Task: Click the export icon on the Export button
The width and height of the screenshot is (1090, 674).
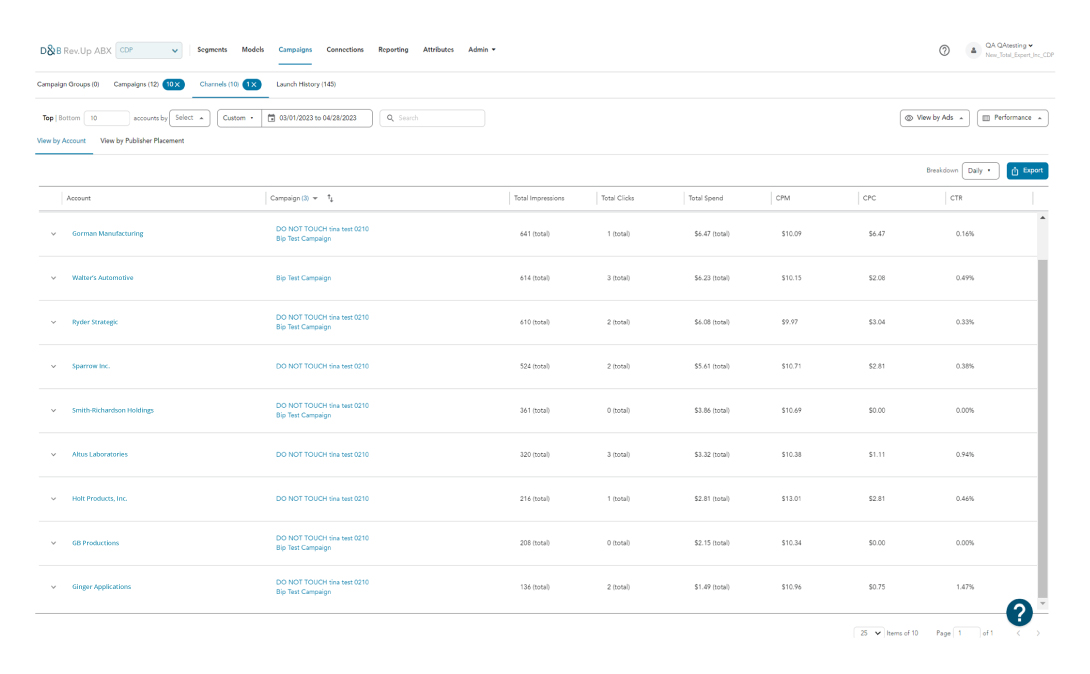Action: tap(1015, 171)
